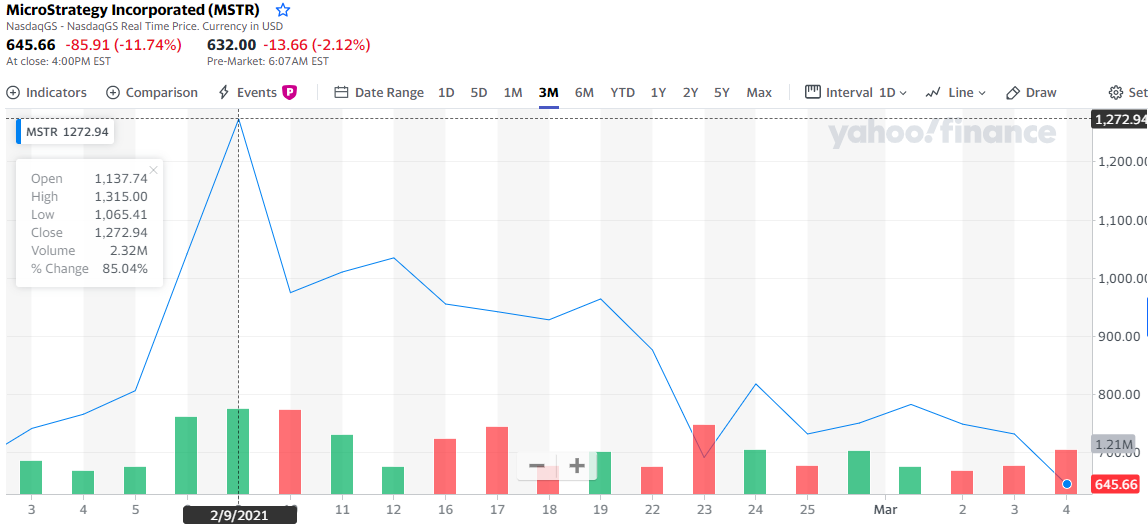Expand the Line chart type dropdown
Image resolution: width=1148 pixels, height=532 pixels.
[x=956, y=92]
